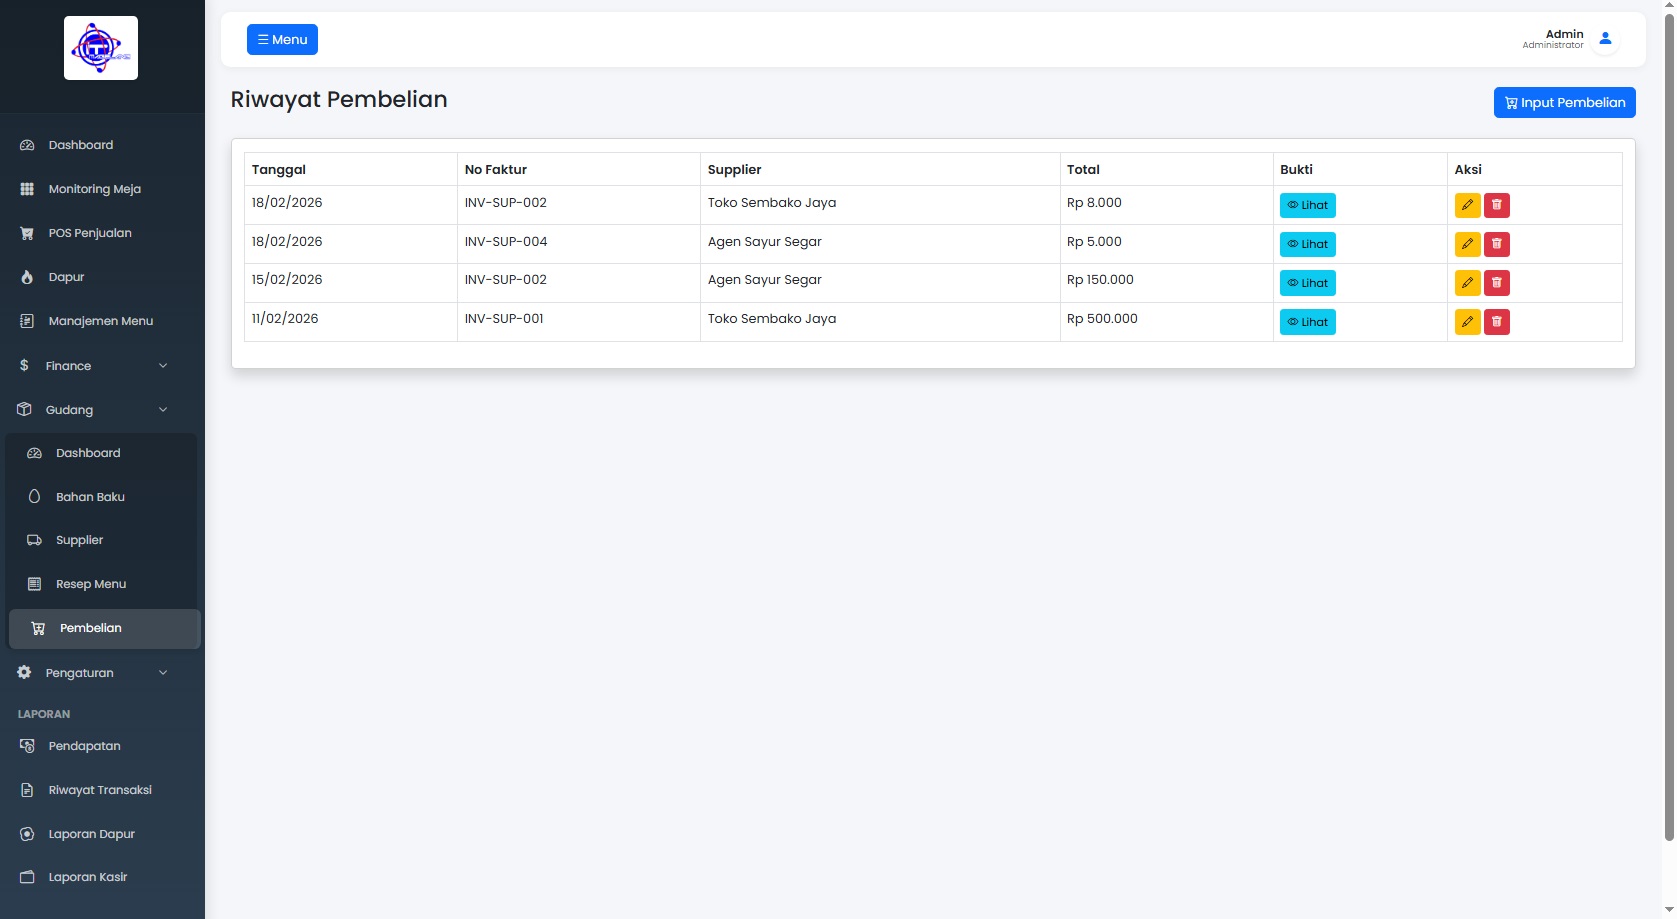
Task: Click the company logo in sidebar
Action: (101, 48)
